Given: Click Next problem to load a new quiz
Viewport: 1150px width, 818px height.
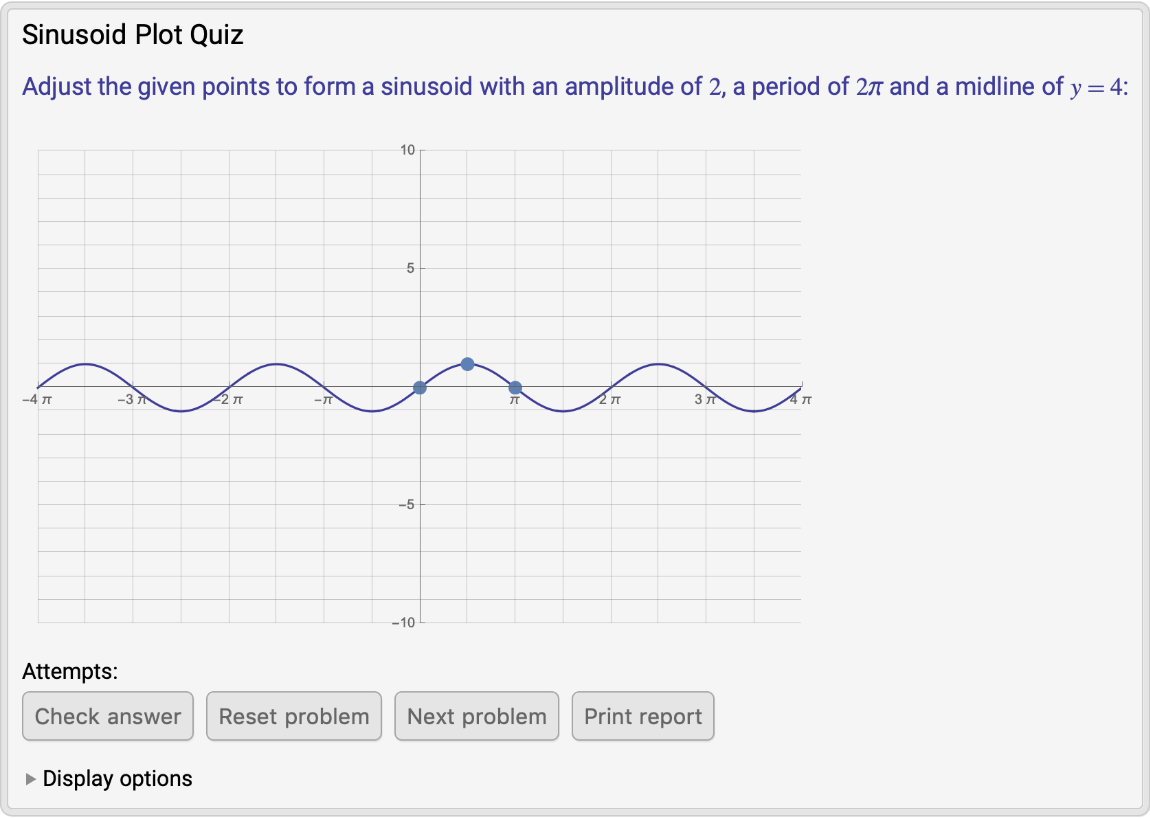Looking at the screenshot, I should point(477,716).
